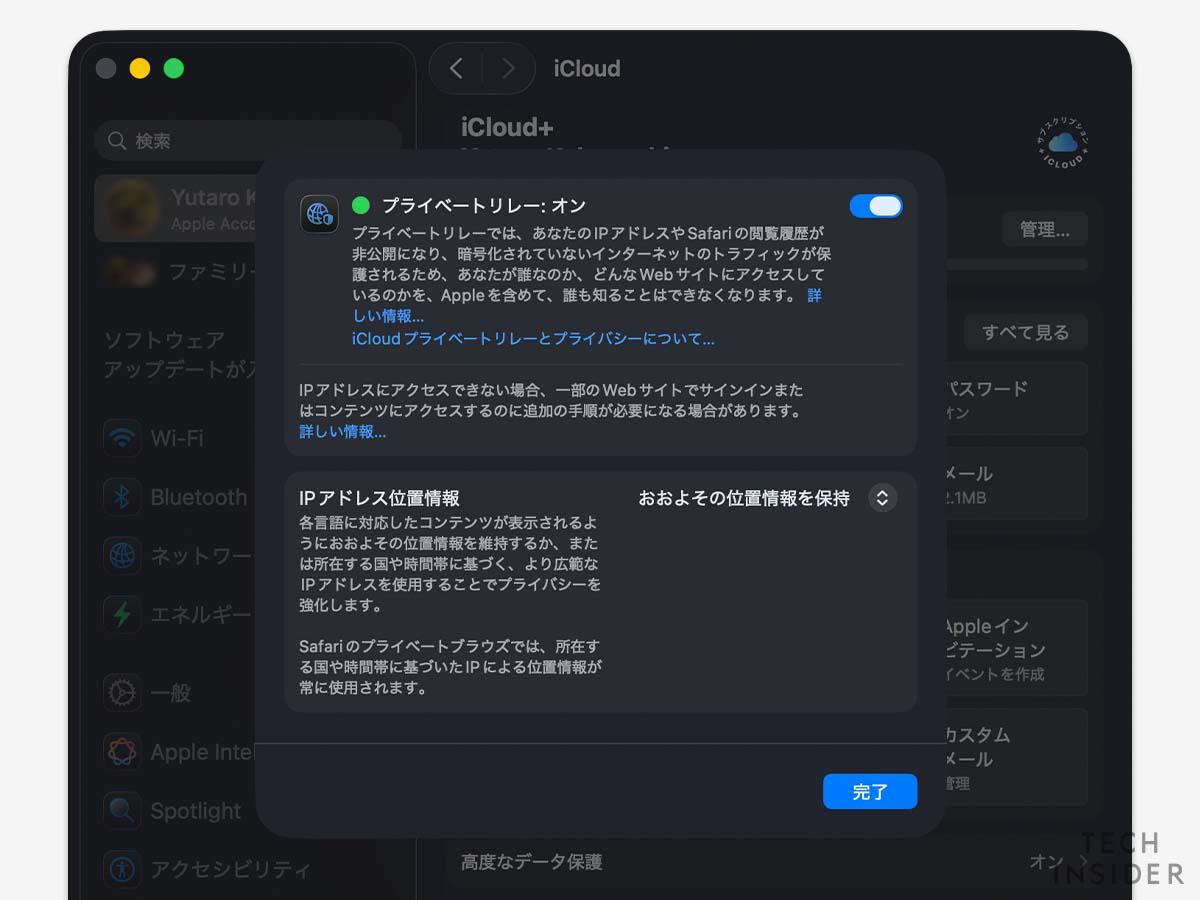The height and width of the screenshot is (900, 1200).
Task: Open アクセシビリティ settings in the sidebar
Action: [206, 869]
